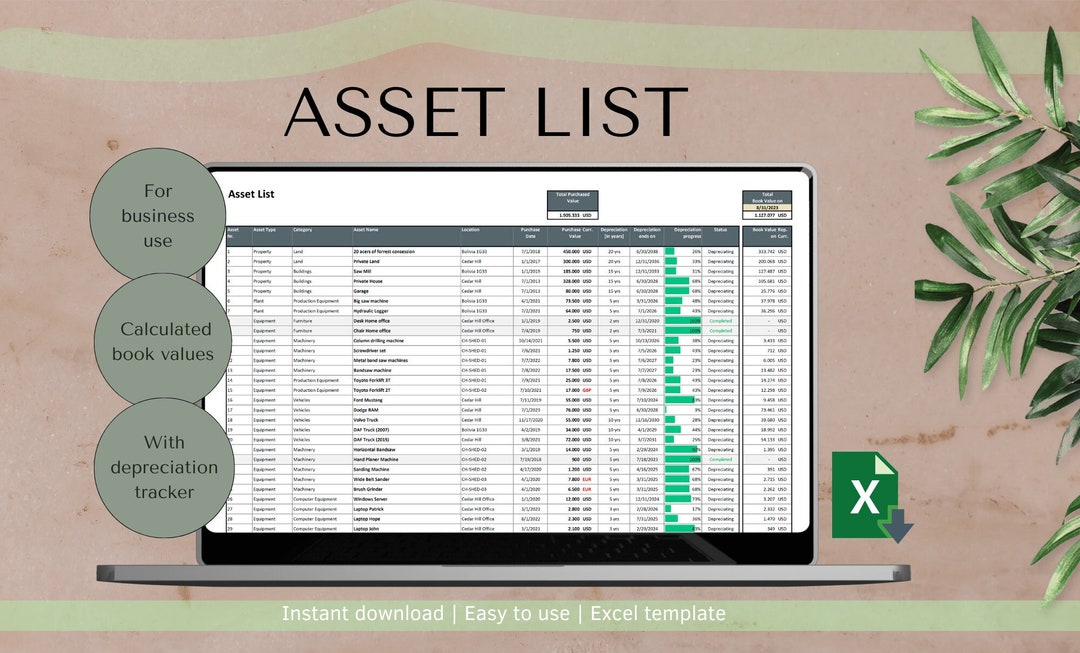Select the Asset List title
The width and height of the screenshot is (1080, 653).
(x=252, y=194)
